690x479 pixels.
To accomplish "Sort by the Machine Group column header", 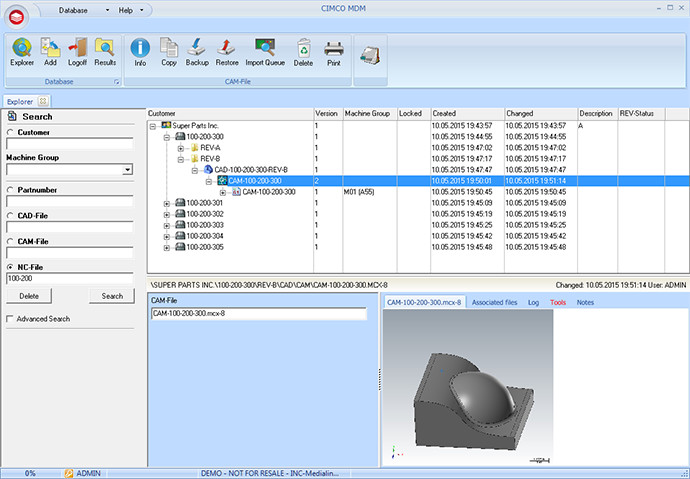I will coord(370,113).
